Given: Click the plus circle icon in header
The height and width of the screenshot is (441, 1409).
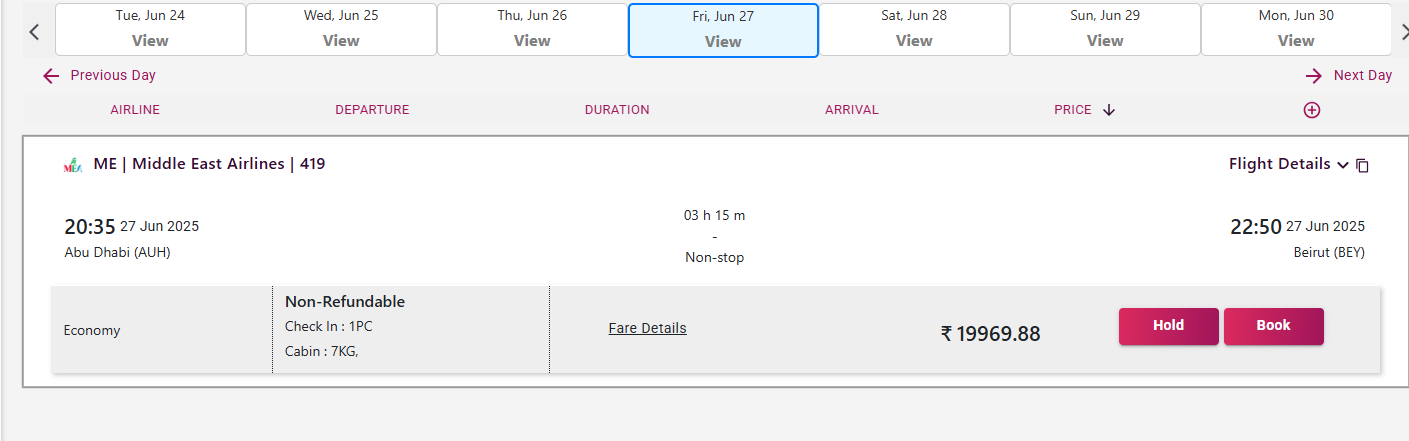Looking at the screenshot, I should (1312, 110).
